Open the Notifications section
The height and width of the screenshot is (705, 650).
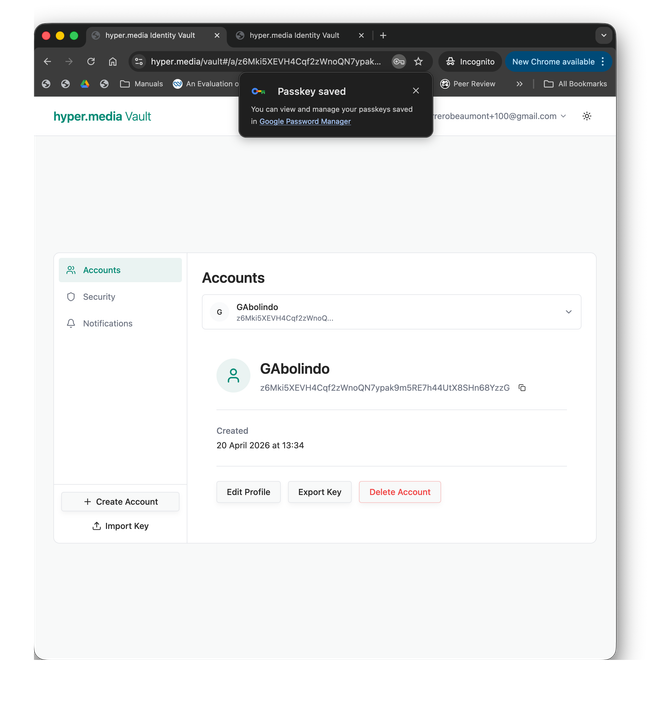click(x=107, y=324)
